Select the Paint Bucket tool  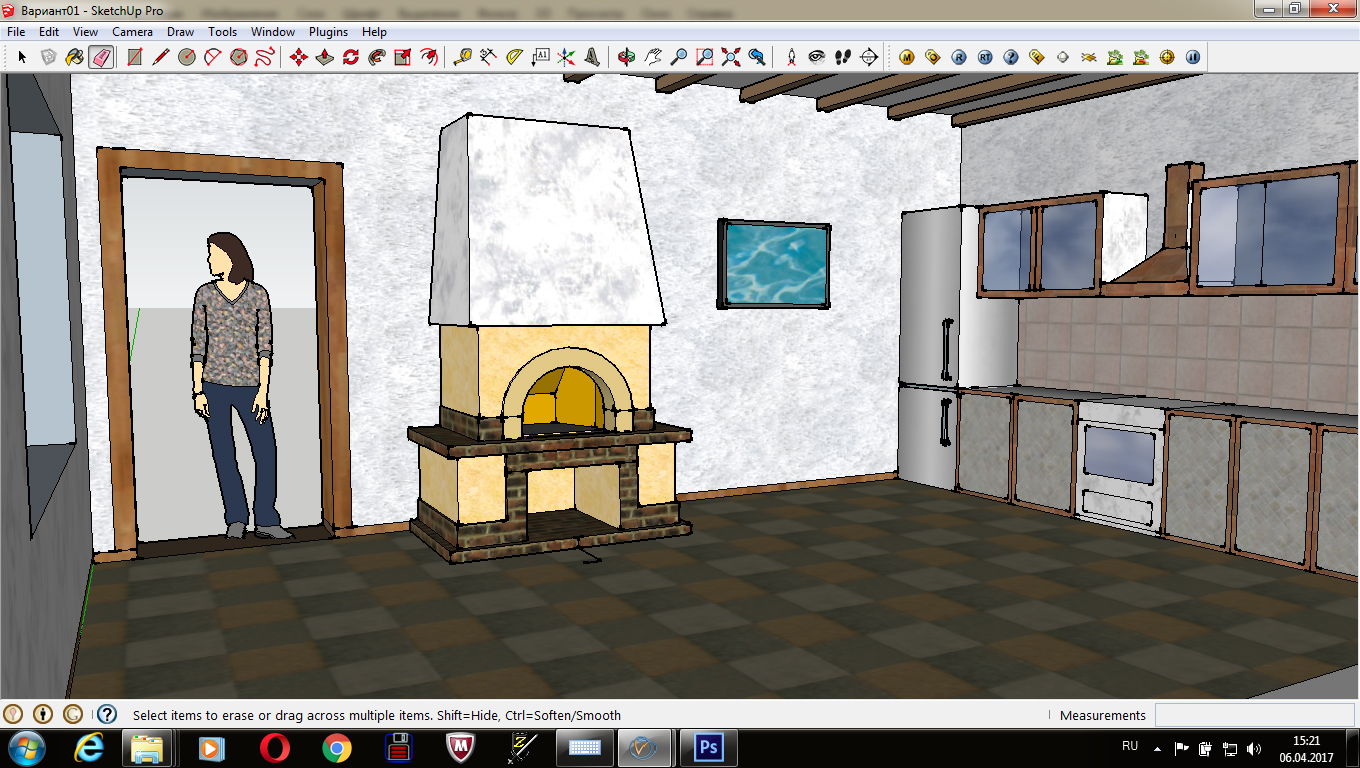(x=74, y=57)
